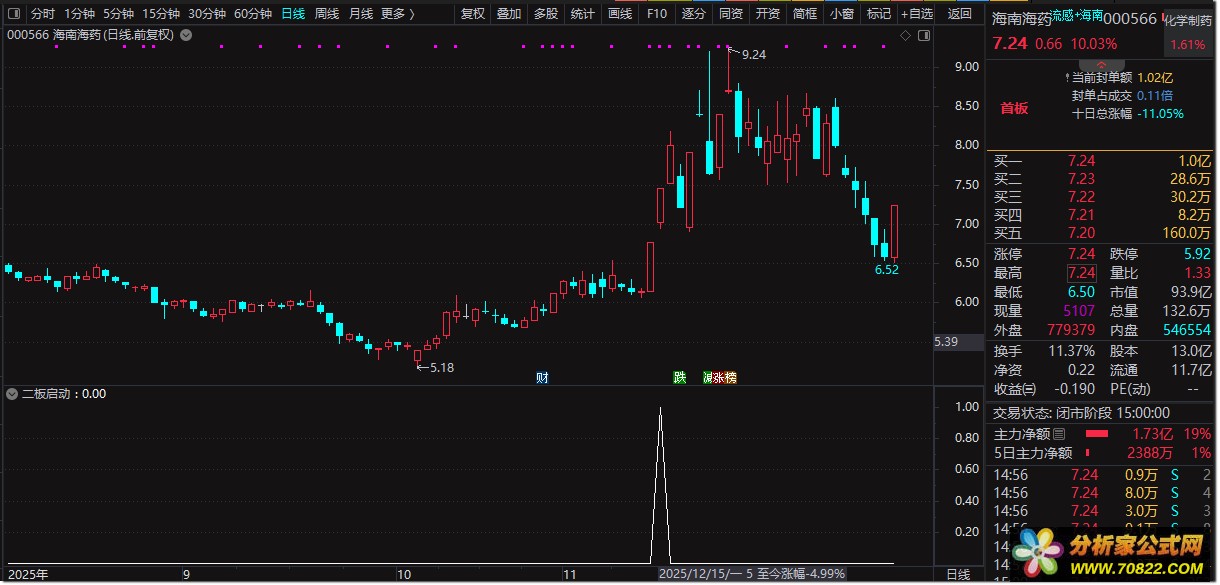Click 内盘 value 546554
Viewport: 1220px width, 585px height.
pos(1187,330)
